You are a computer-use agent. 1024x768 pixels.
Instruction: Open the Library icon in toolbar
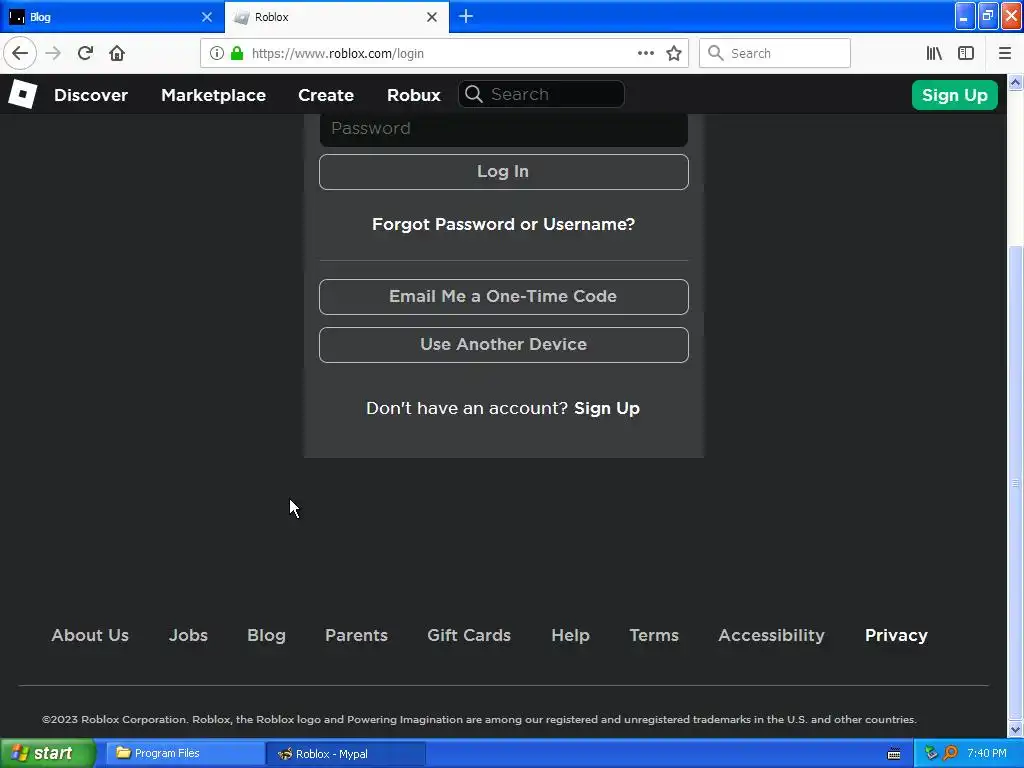pos(934,53)
